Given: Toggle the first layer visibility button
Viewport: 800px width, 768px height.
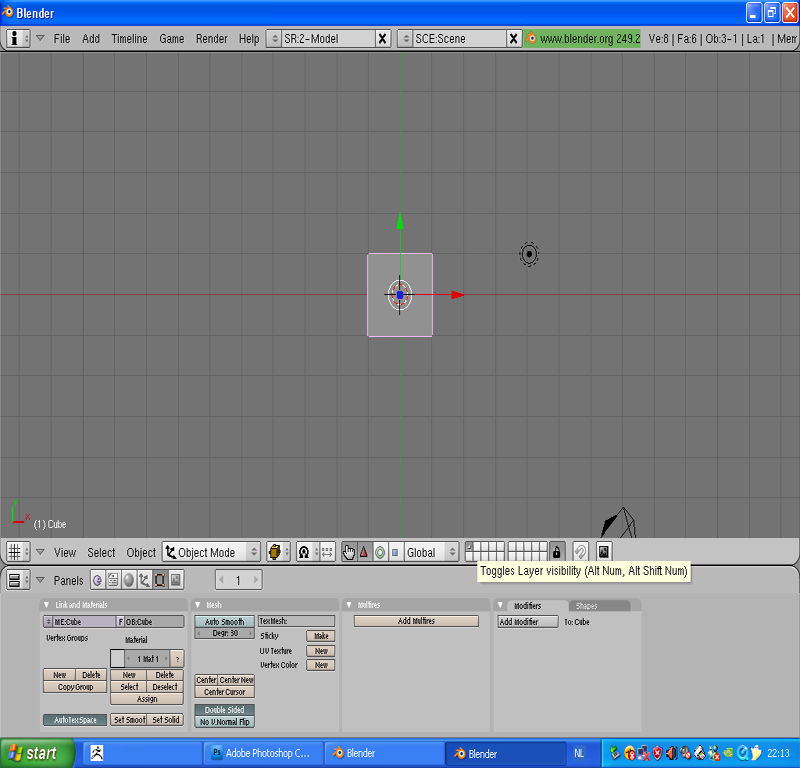Looking at the screenshot, I should click(x=469, y=547).
